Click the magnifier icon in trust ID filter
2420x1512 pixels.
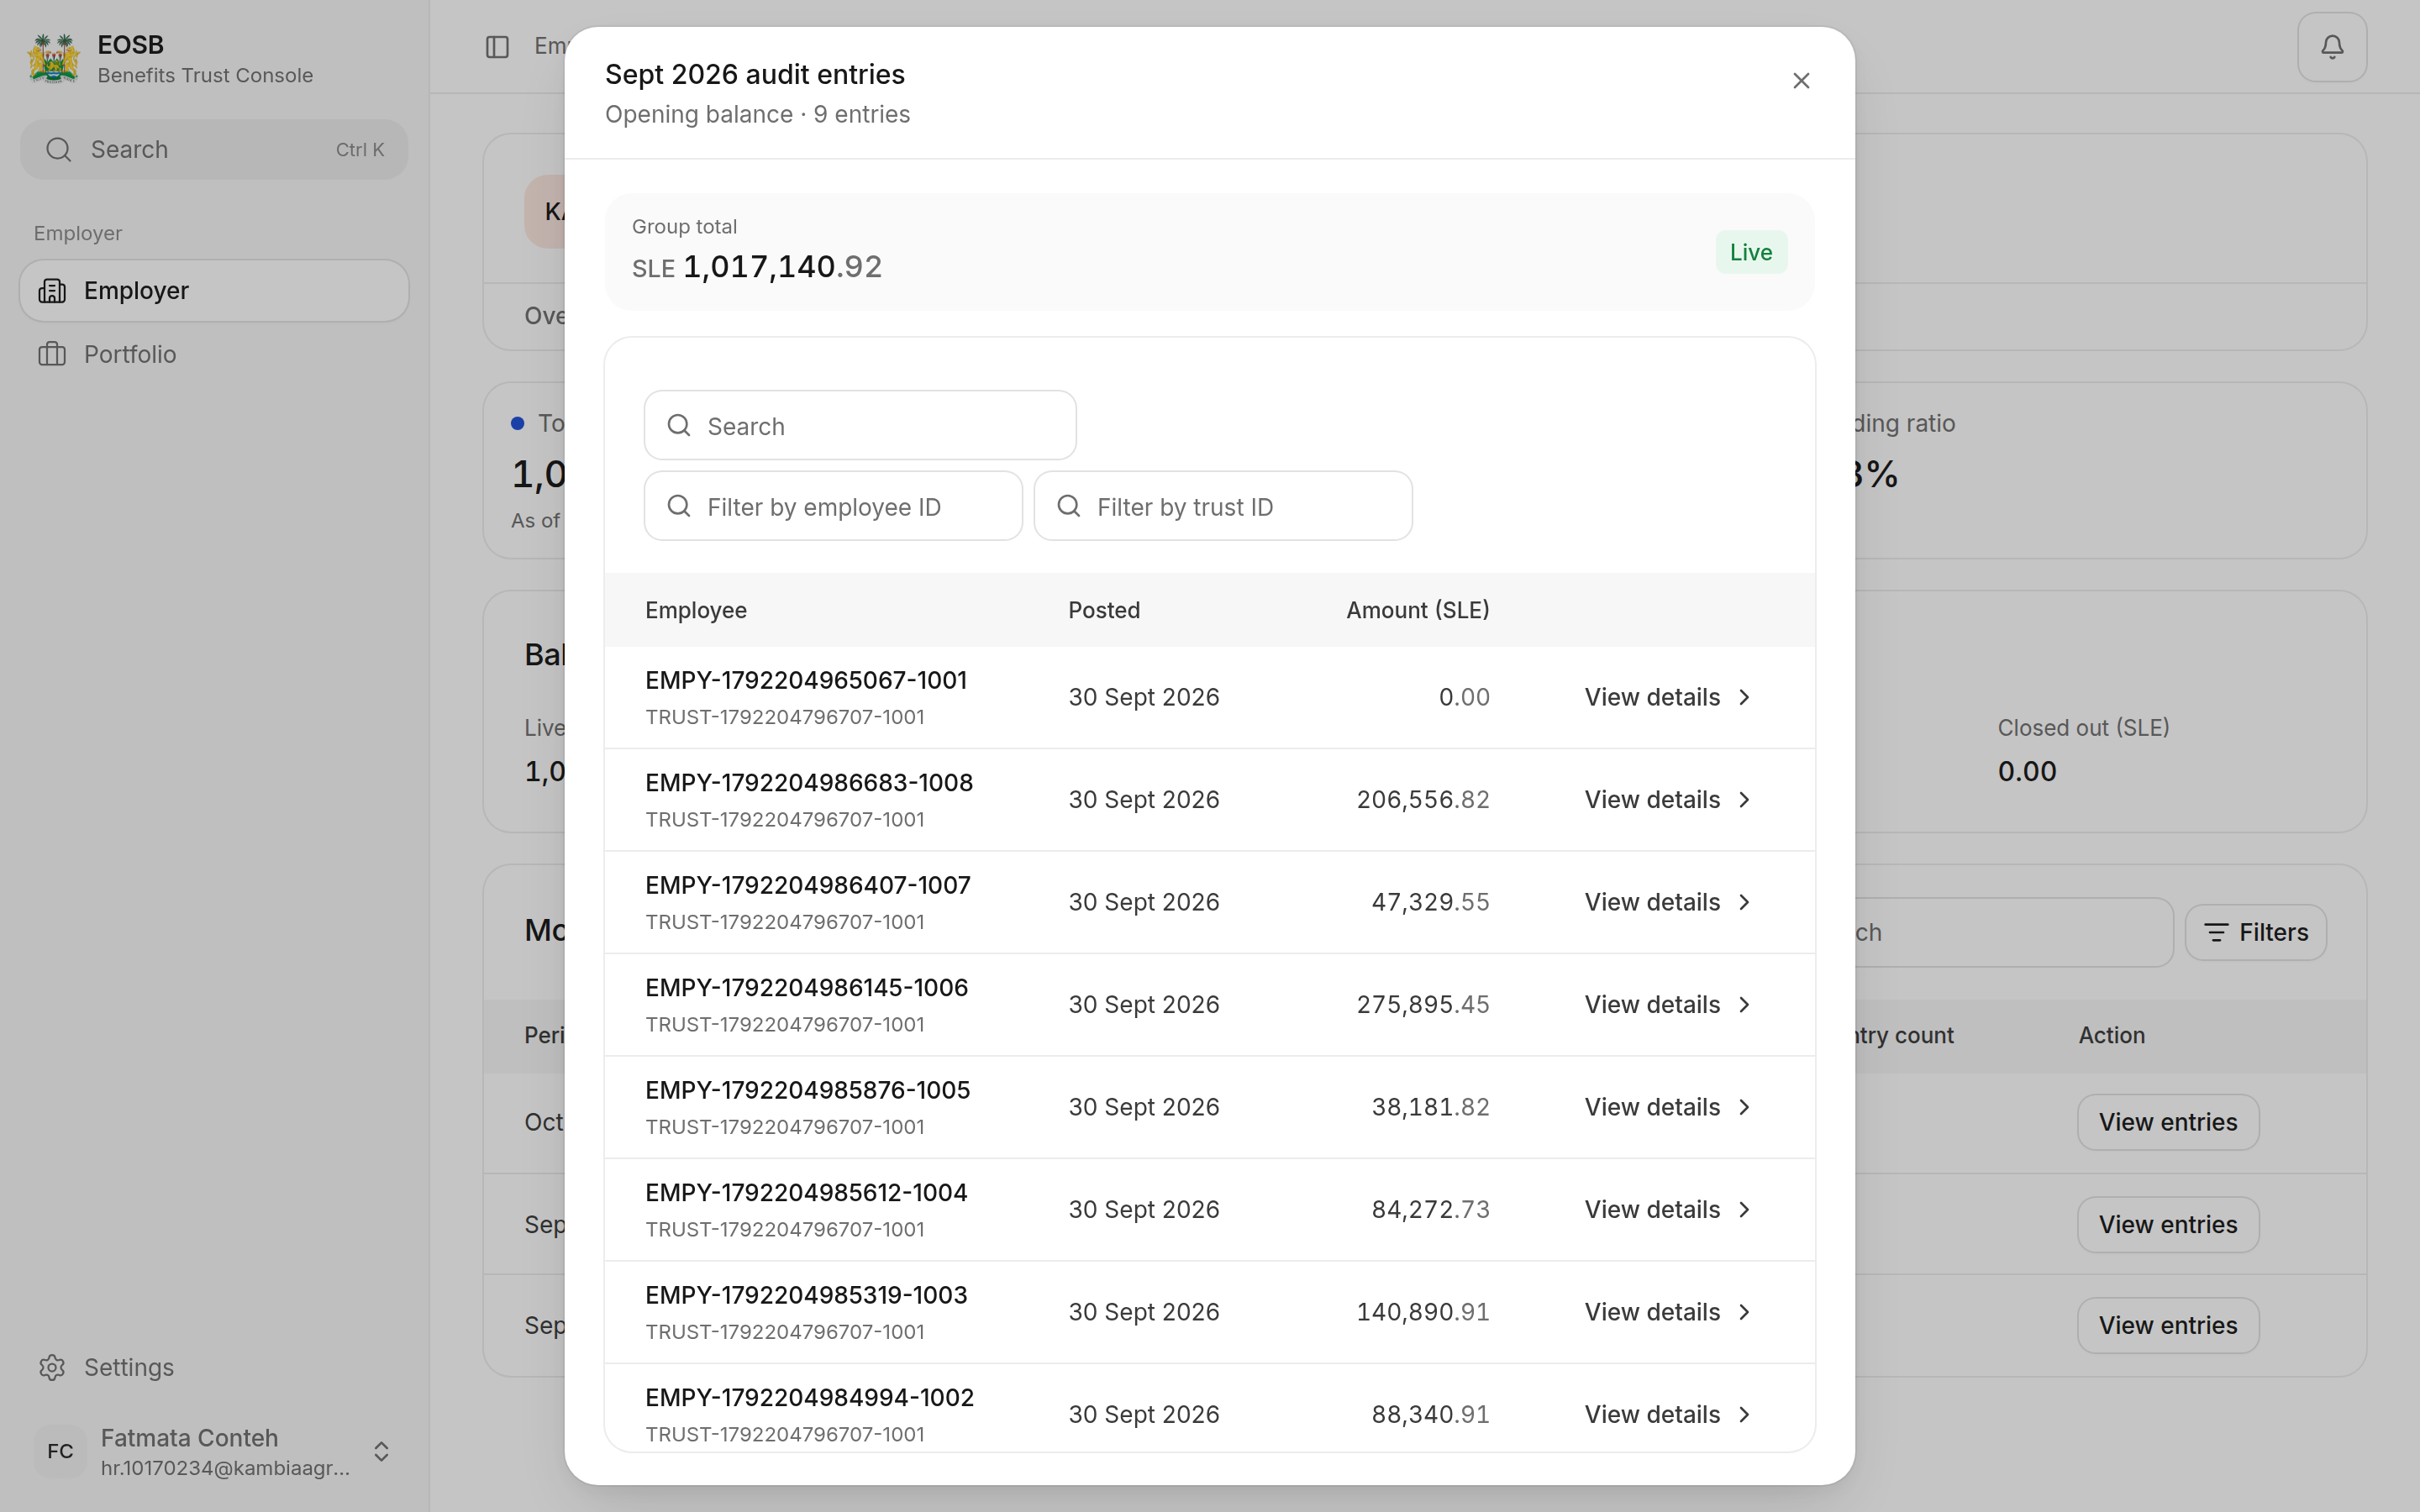[1069, 506]
